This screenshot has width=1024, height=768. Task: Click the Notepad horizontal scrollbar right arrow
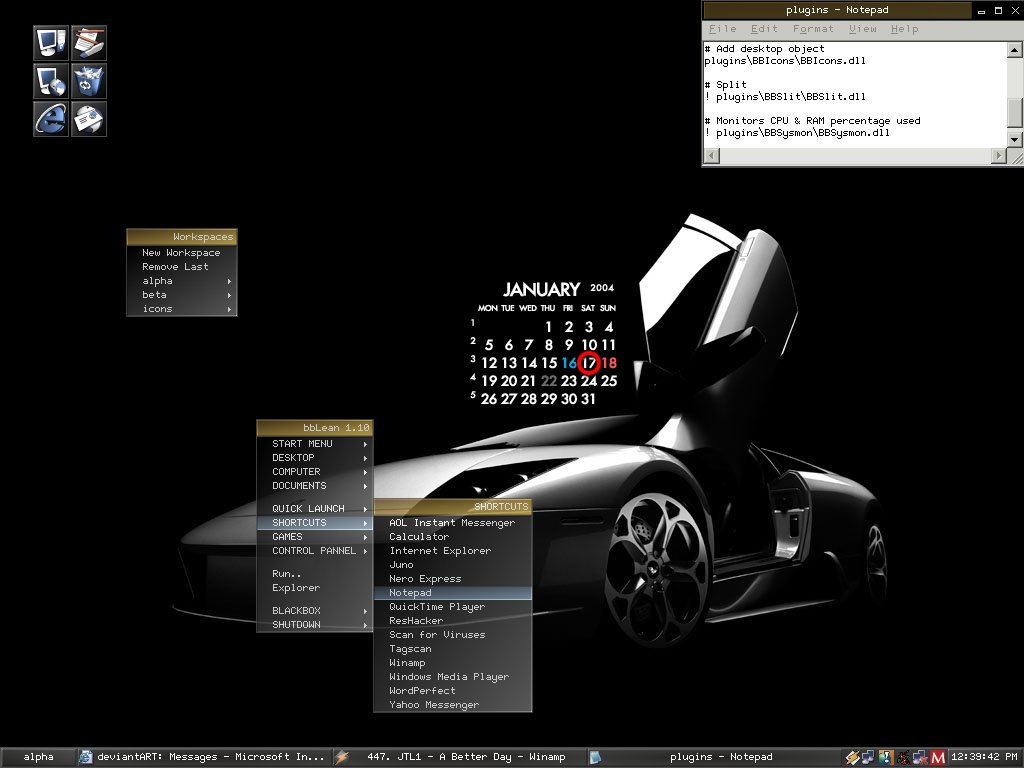(999, 155)
